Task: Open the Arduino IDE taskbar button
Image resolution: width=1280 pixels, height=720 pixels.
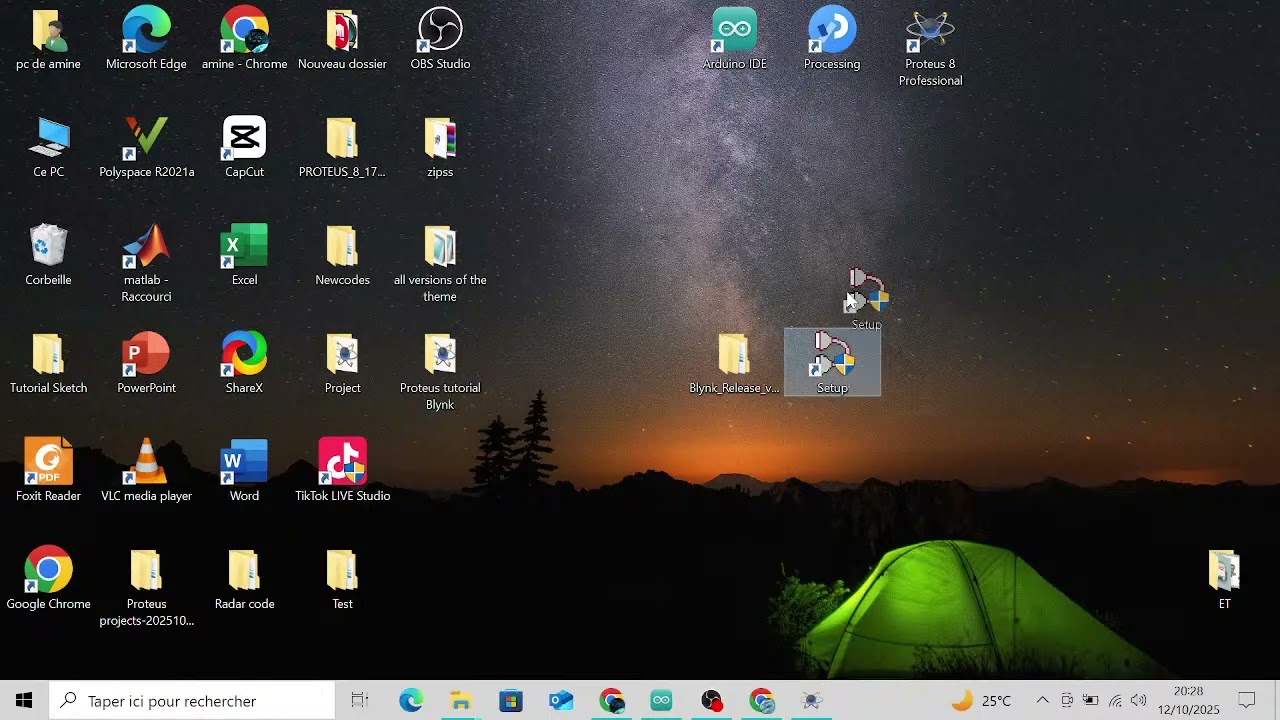Action: 661,701
